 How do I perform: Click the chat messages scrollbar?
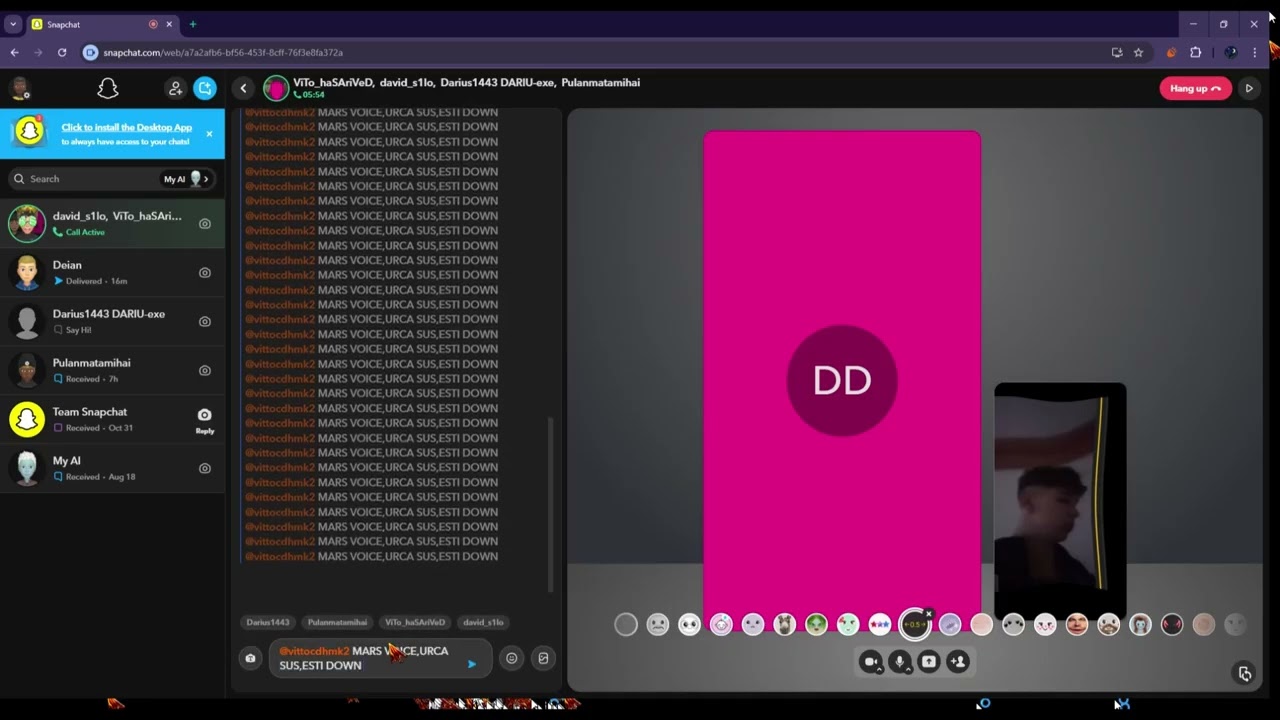click(x=550, y=505)
